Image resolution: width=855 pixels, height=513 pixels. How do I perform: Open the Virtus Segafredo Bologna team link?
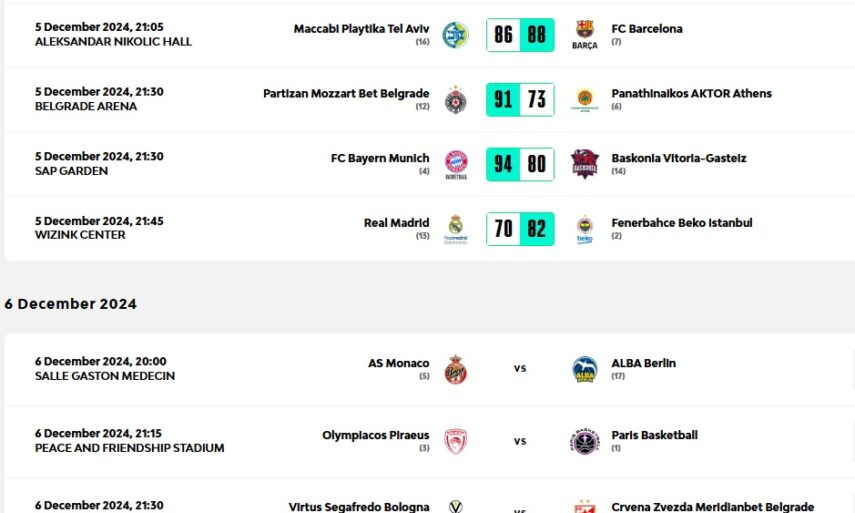(x=359, y=507)
